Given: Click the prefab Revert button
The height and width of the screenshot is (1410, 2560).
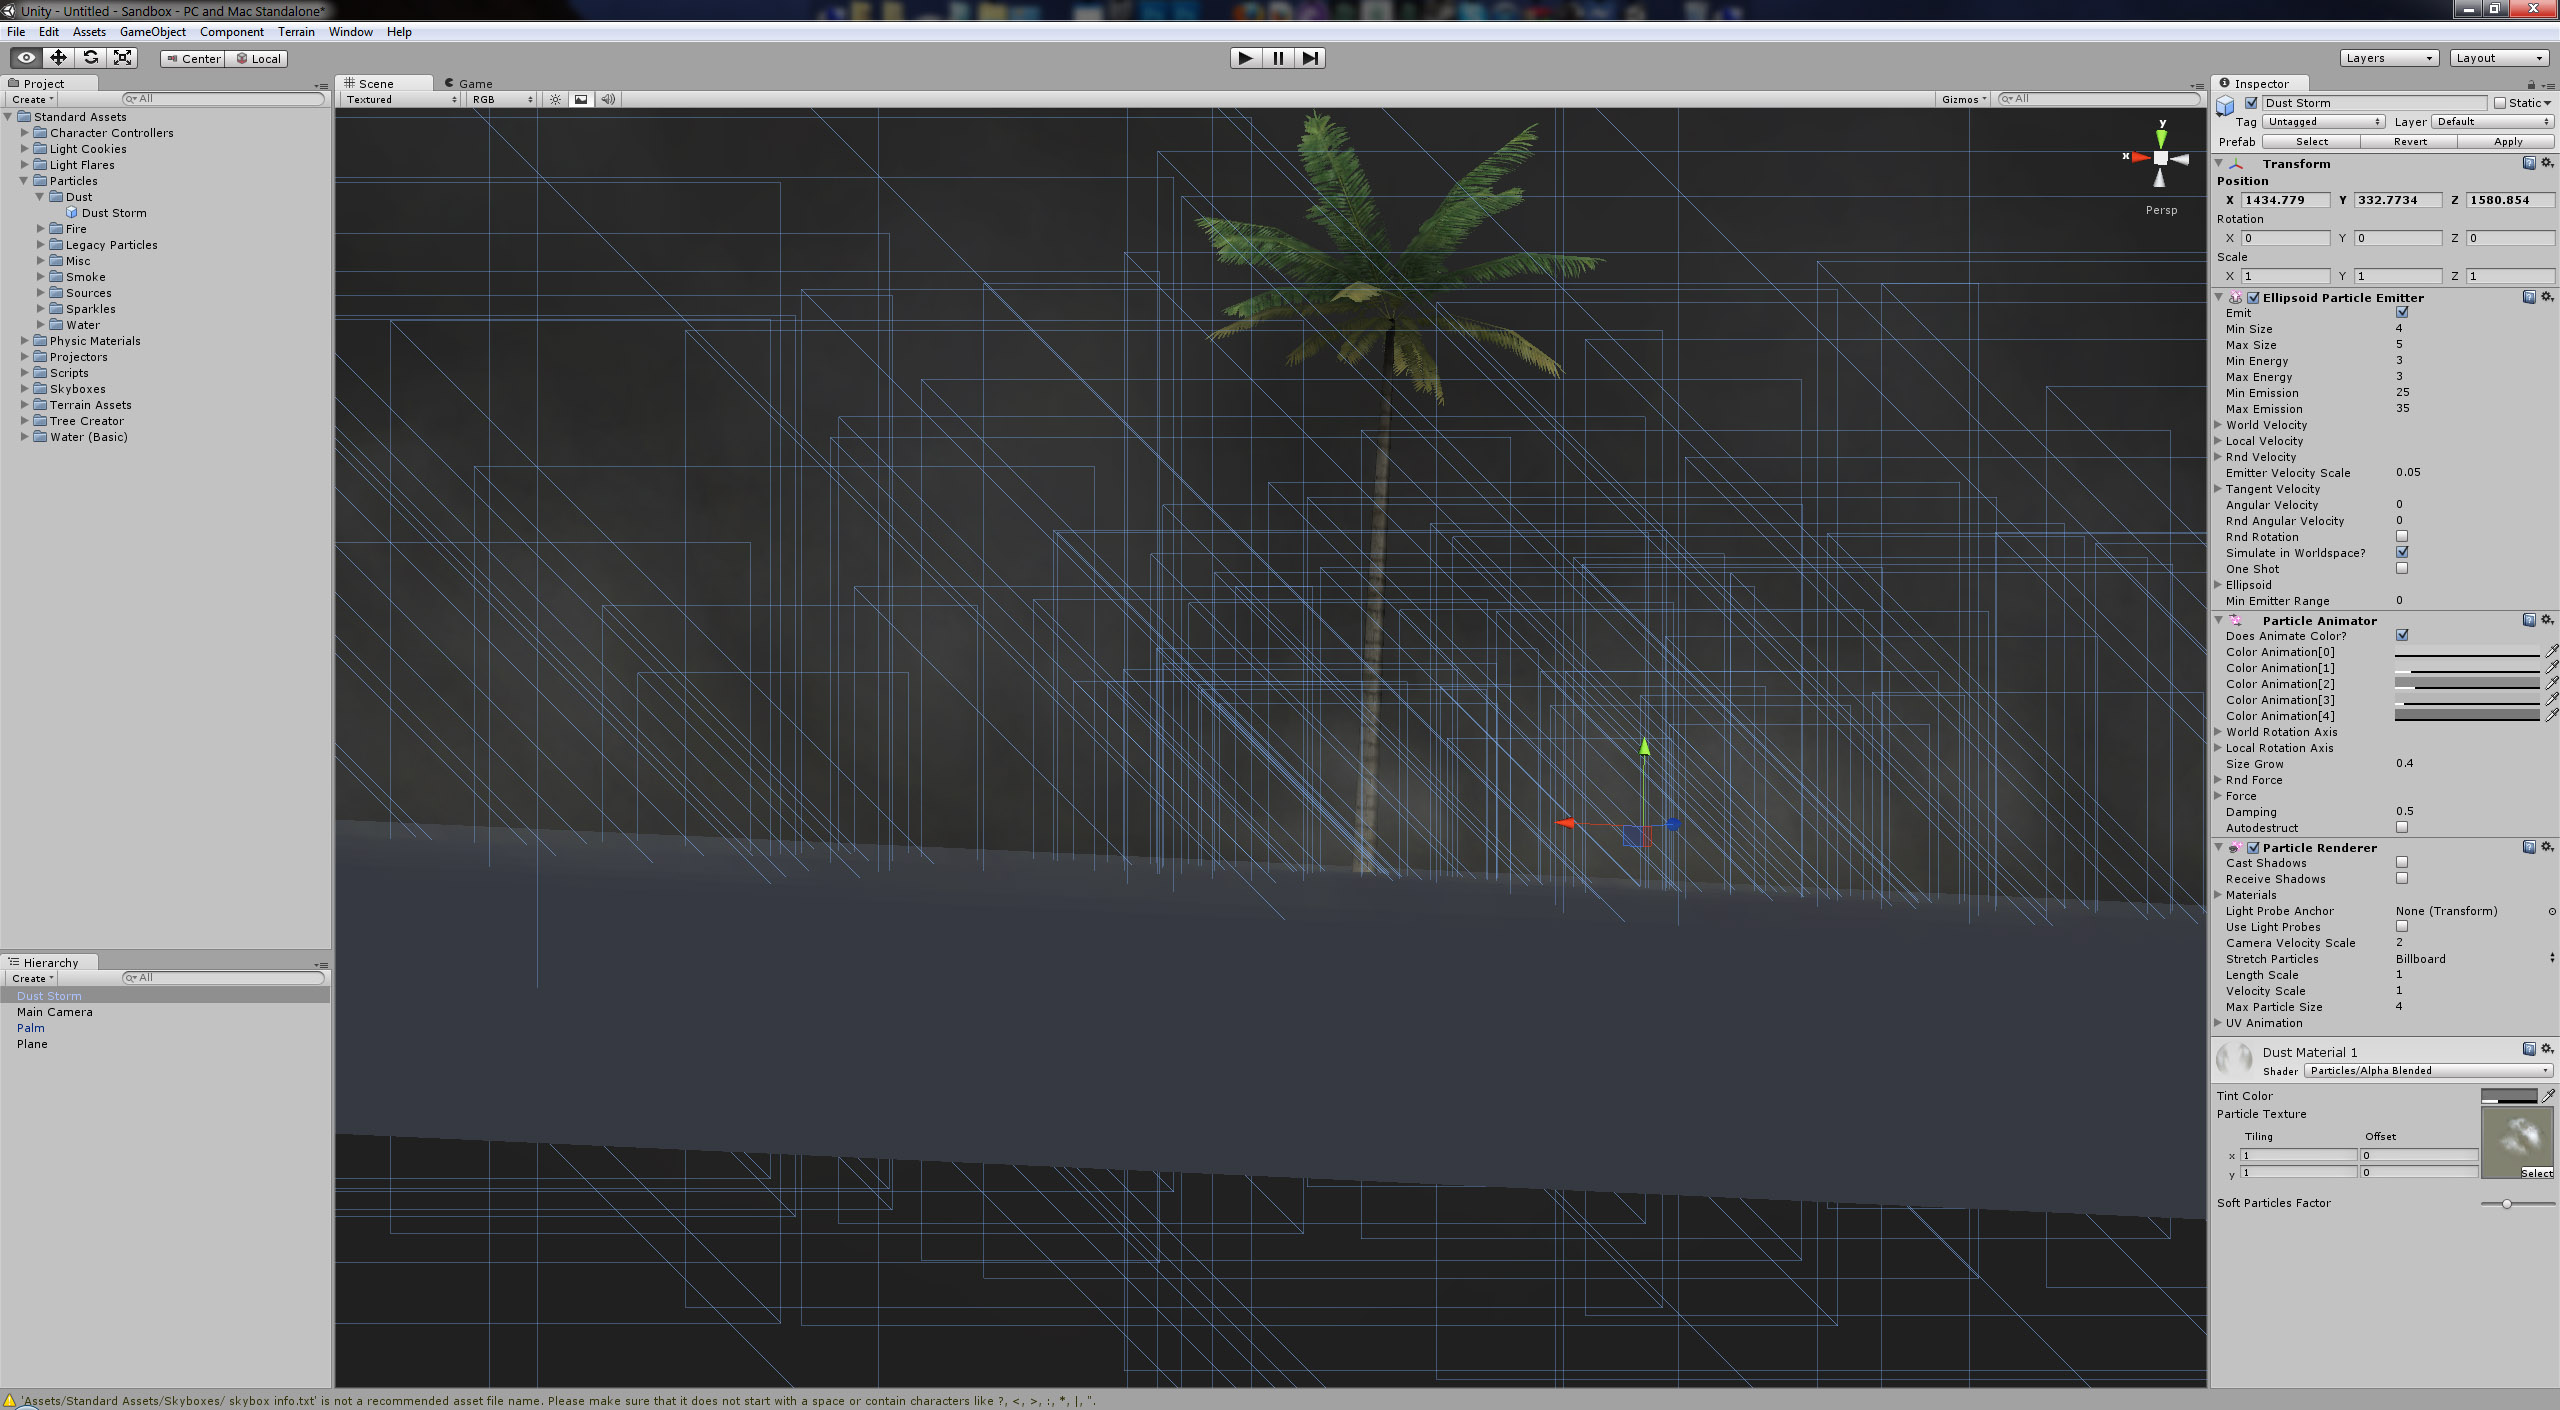Looking at the screenshot, I should click(x=2409, y=142).
